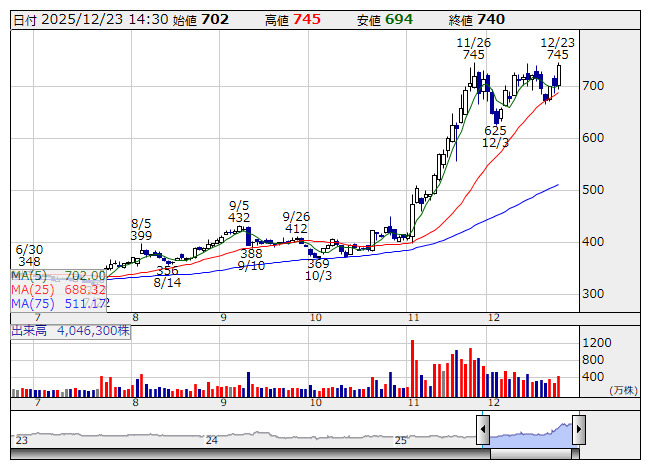Click the 24 year marker in overview
The width and height of the screenshot is (653, 470).
pos(211,440)
